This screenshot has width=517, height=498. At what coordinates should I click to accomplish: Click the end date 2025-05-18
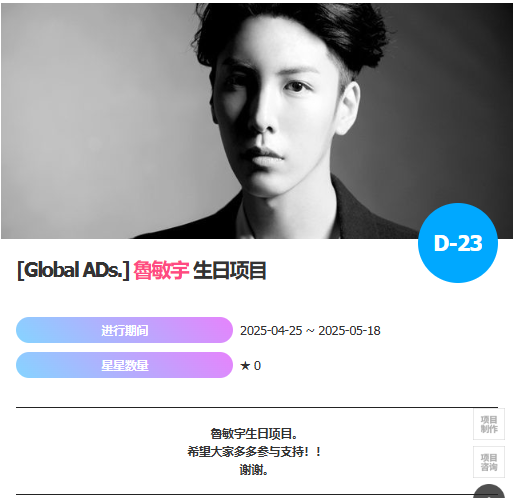click(349, 331)
